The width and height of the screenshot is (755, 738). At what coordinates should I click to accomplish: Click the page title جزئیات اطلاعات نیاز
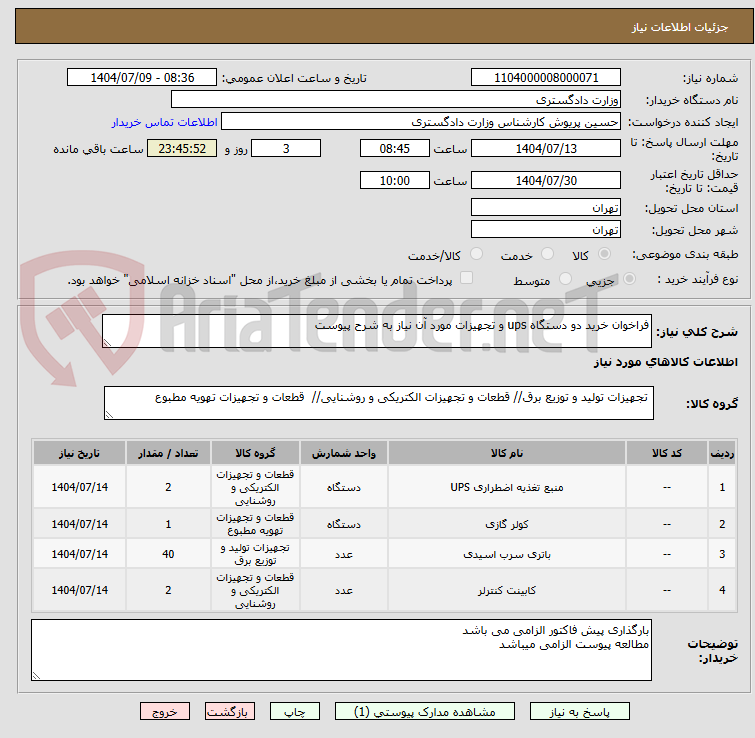(680, 27)
